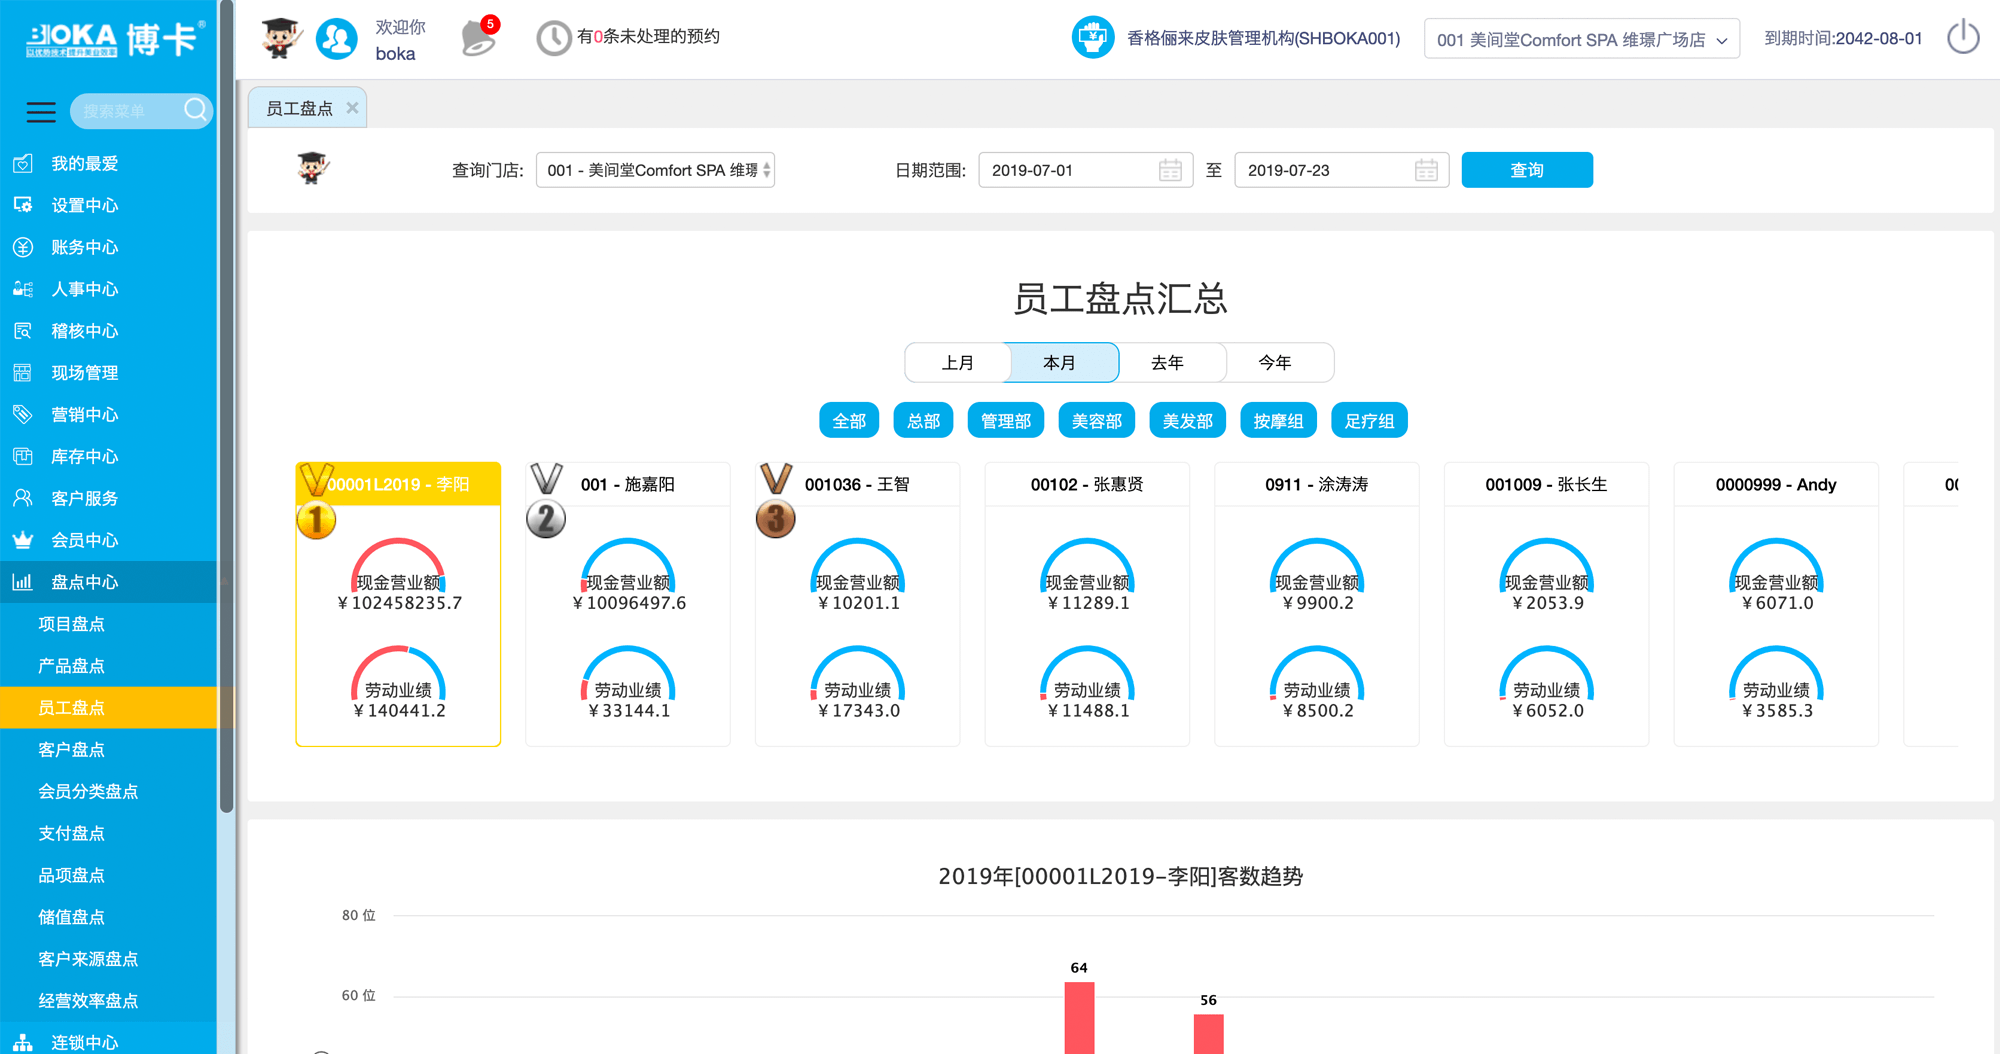The image size is (2000, 1054).
Task: Click the hamburger menu icon in sidebar
Action: tap(41, 112)
